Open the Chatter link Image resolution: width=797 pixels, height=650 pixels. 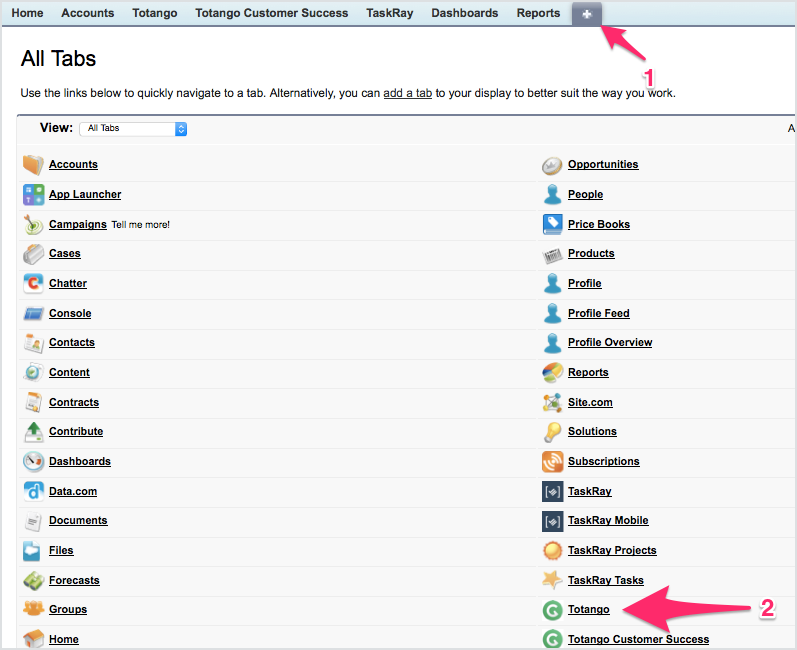click(x=68, y=284)
